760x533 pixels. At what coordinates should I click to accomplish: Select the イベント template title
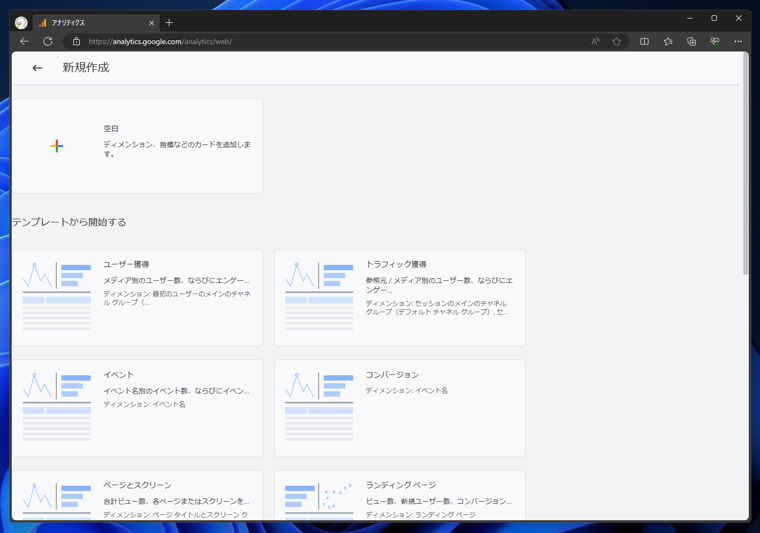[118, 375]
